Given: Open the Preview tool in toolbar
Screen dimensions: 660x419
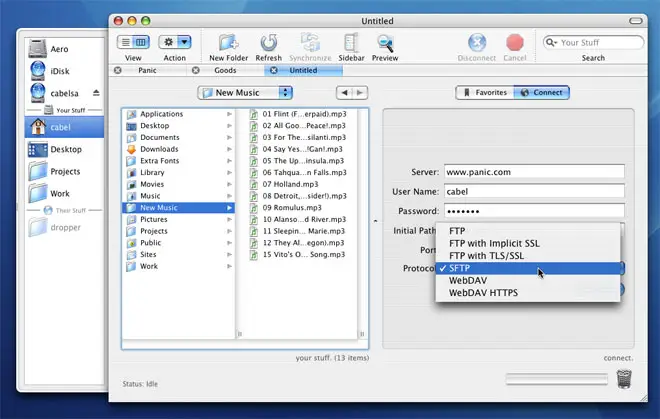Looking at the screenshot, I should pos(385,43).
